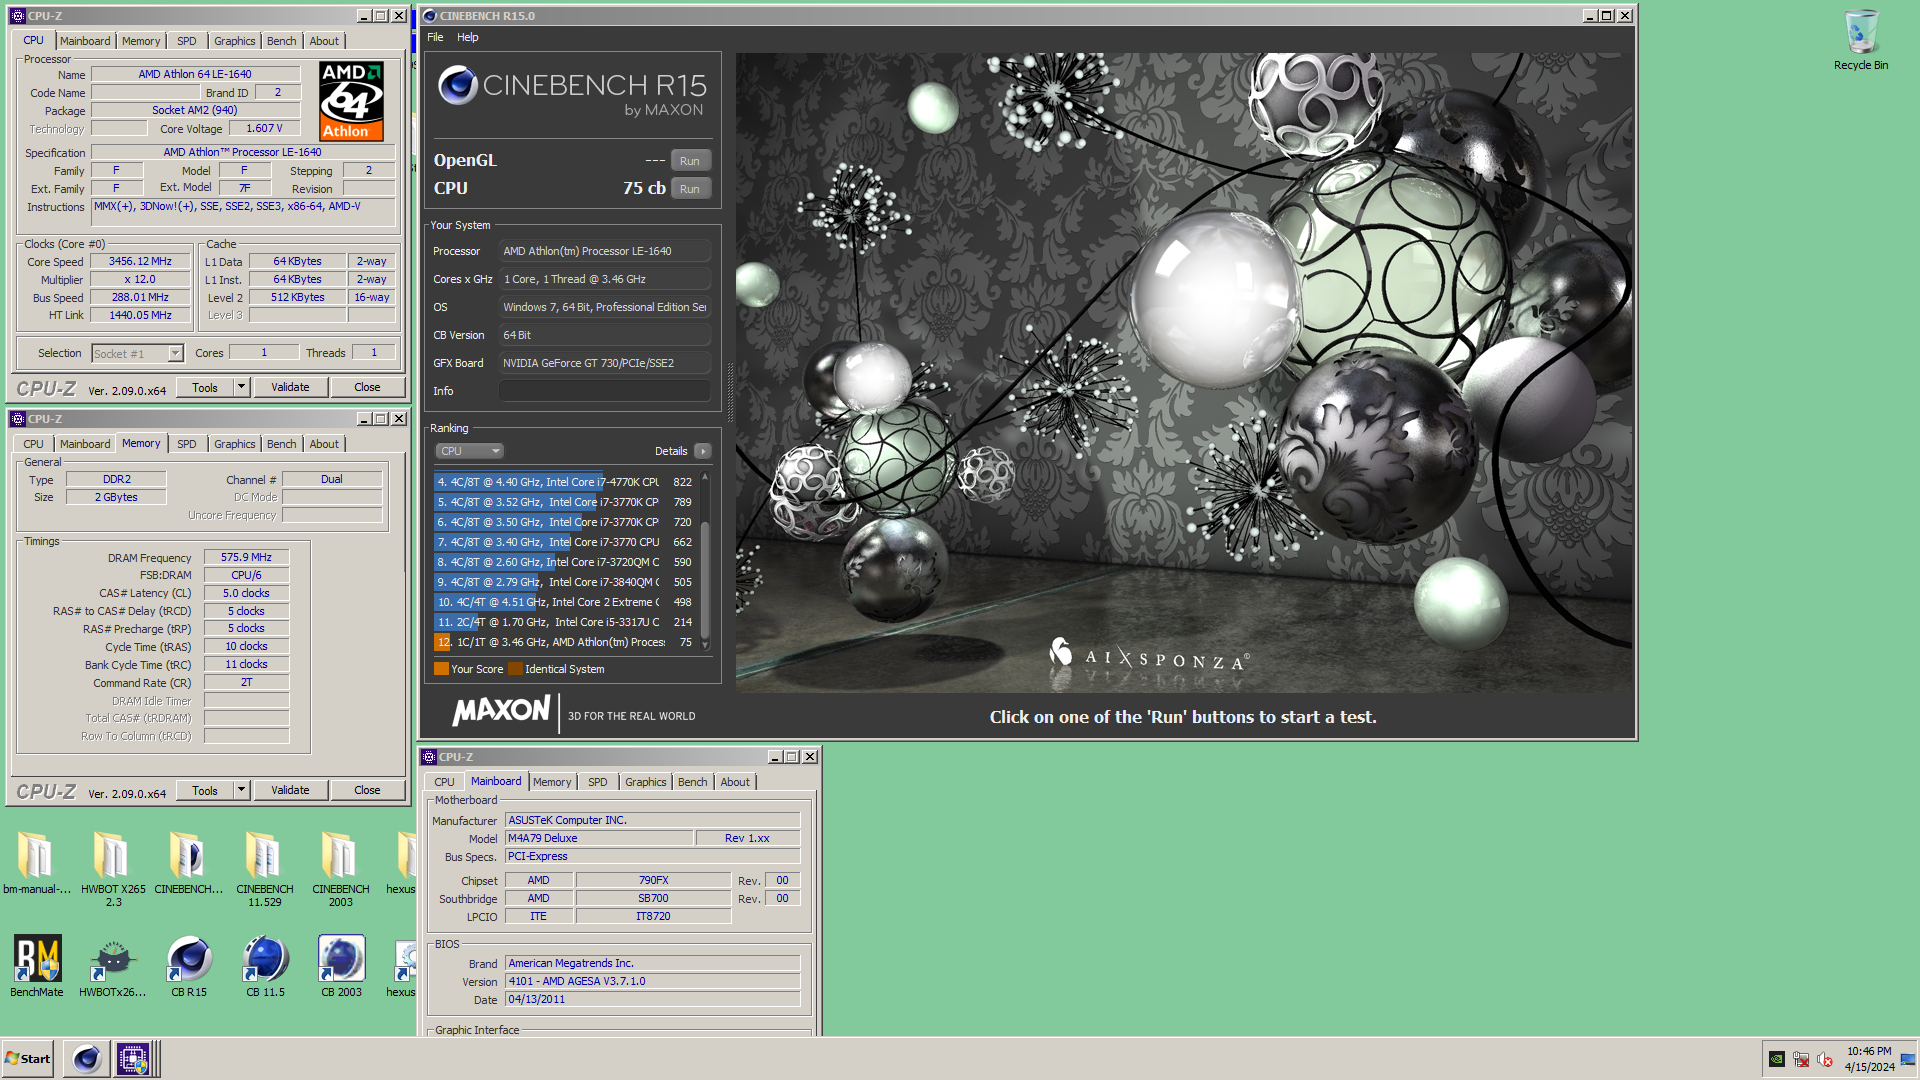Click the Cinebench R15 logo
Viewport: 1920px width, 1080px height.
[572, 92]
